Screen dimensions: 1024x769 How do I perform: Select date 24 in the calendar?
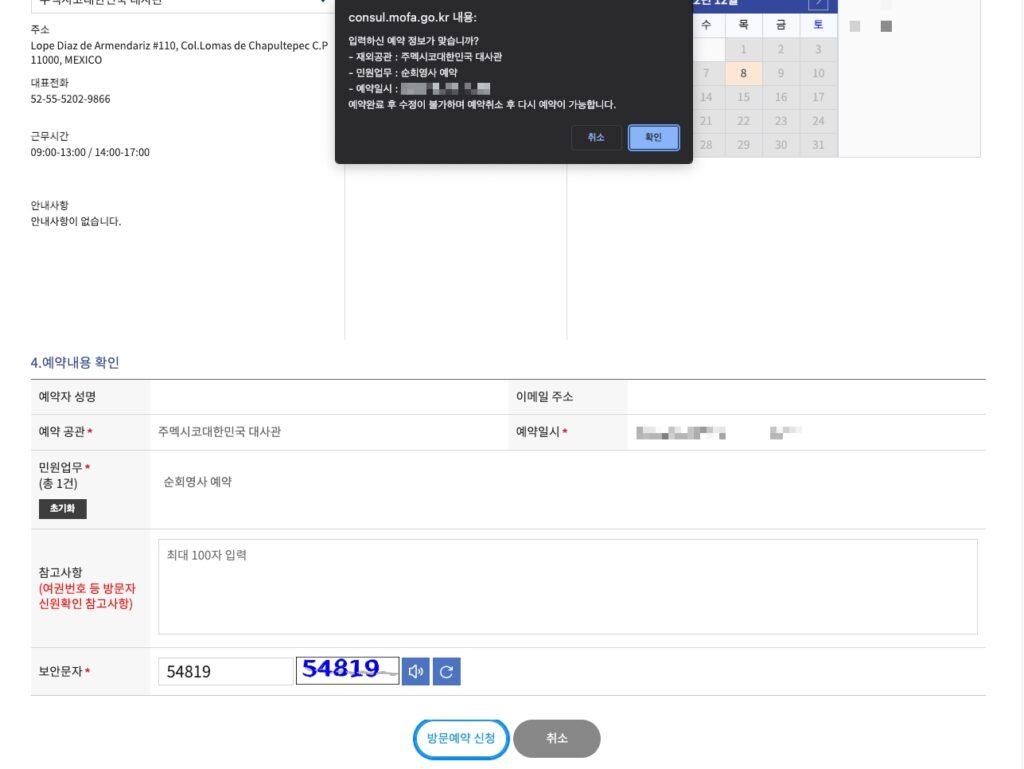click(x=818, y=121)
